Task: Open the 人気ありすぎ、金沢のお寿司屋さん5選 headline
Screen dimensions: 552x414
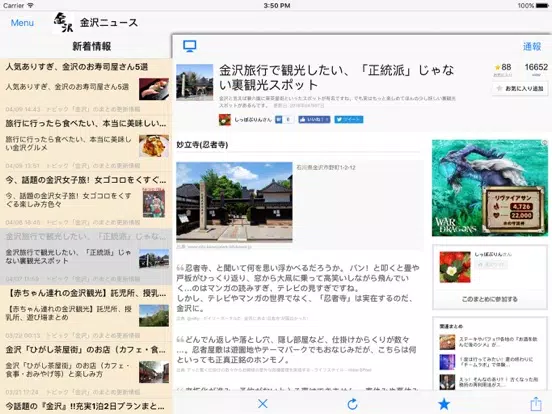Action: (77, 67)
